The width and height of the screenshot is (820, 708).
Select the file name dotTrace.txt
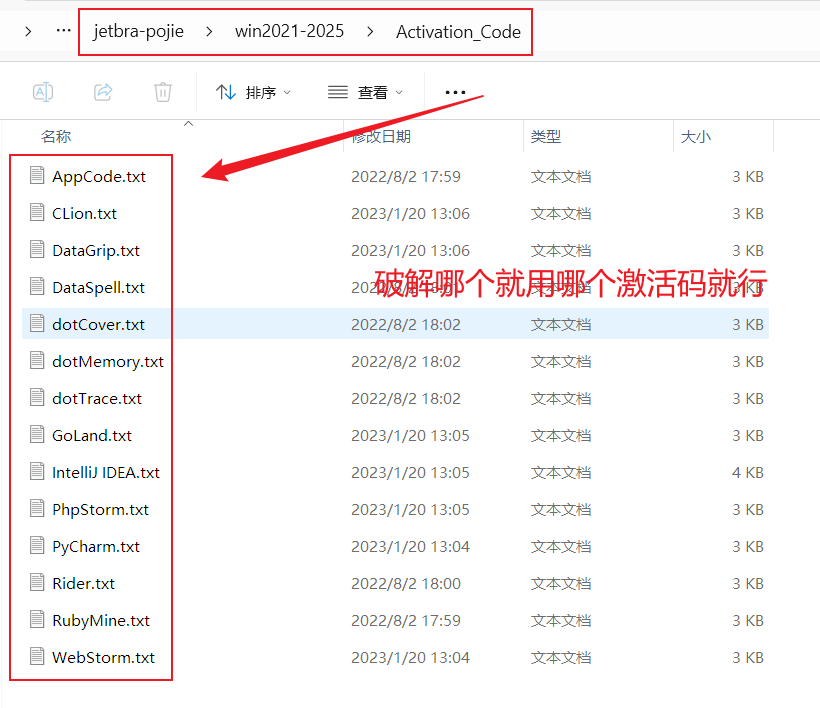(97, 399)
